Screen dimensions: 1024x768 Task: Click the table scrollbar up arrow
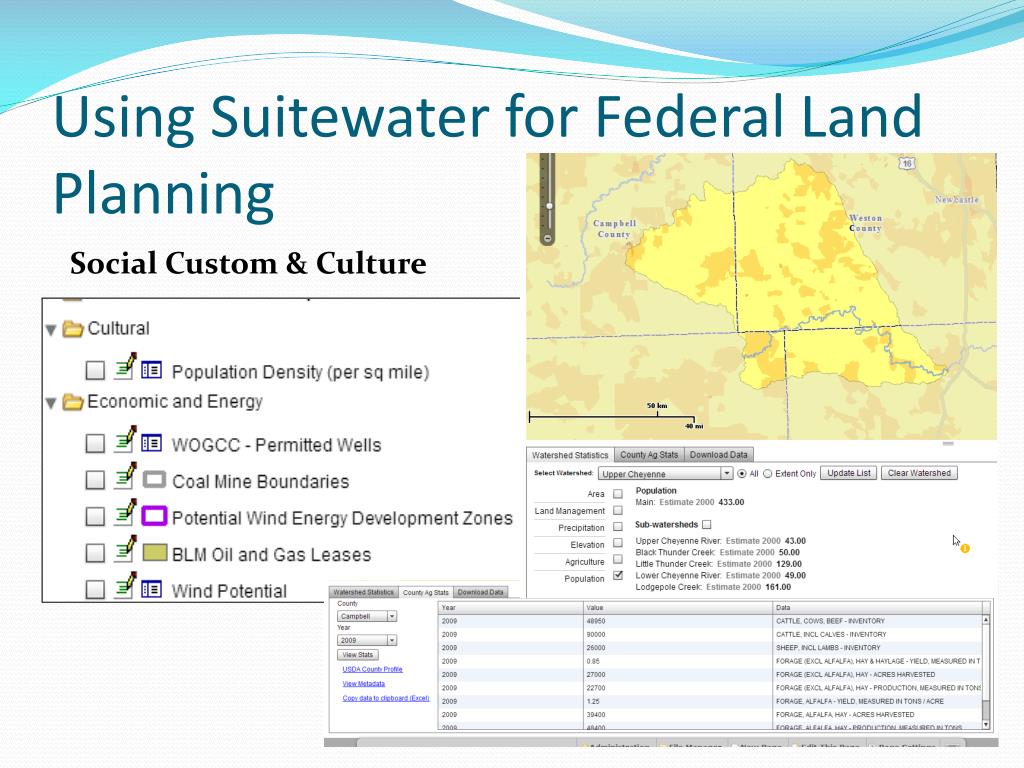986,619
